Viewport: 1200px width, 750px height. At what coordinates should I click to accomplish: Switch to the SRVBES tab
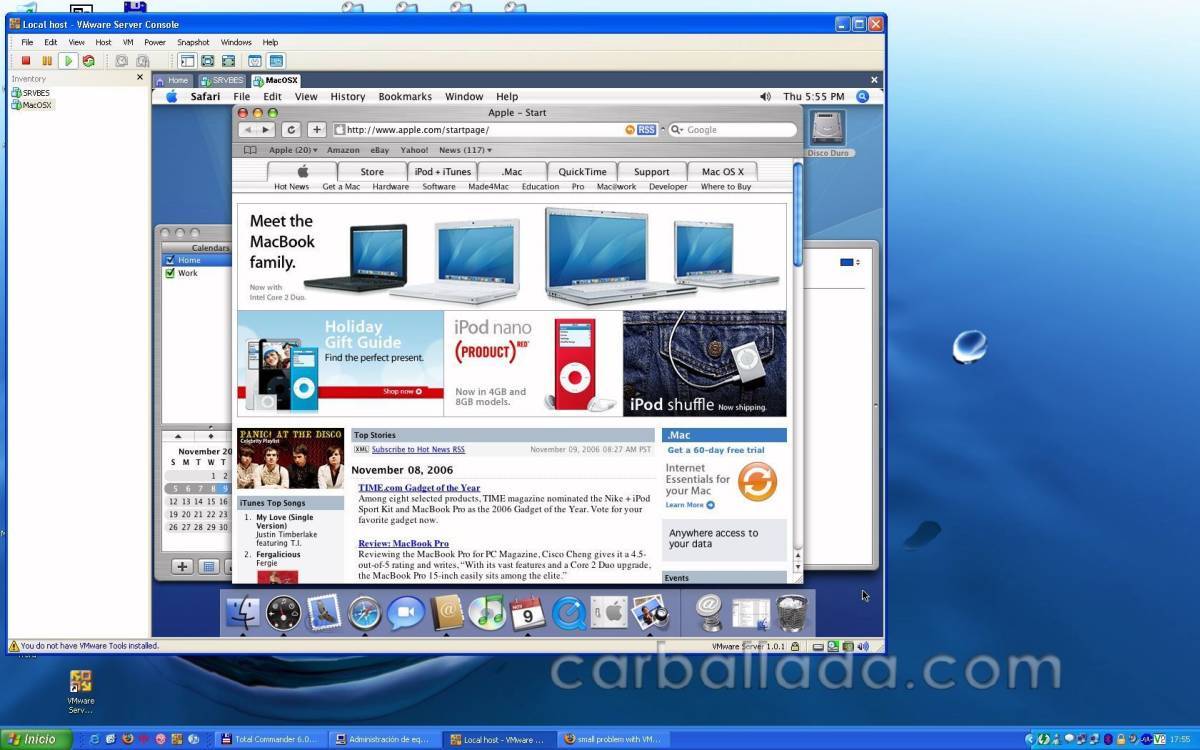[222, 80]
